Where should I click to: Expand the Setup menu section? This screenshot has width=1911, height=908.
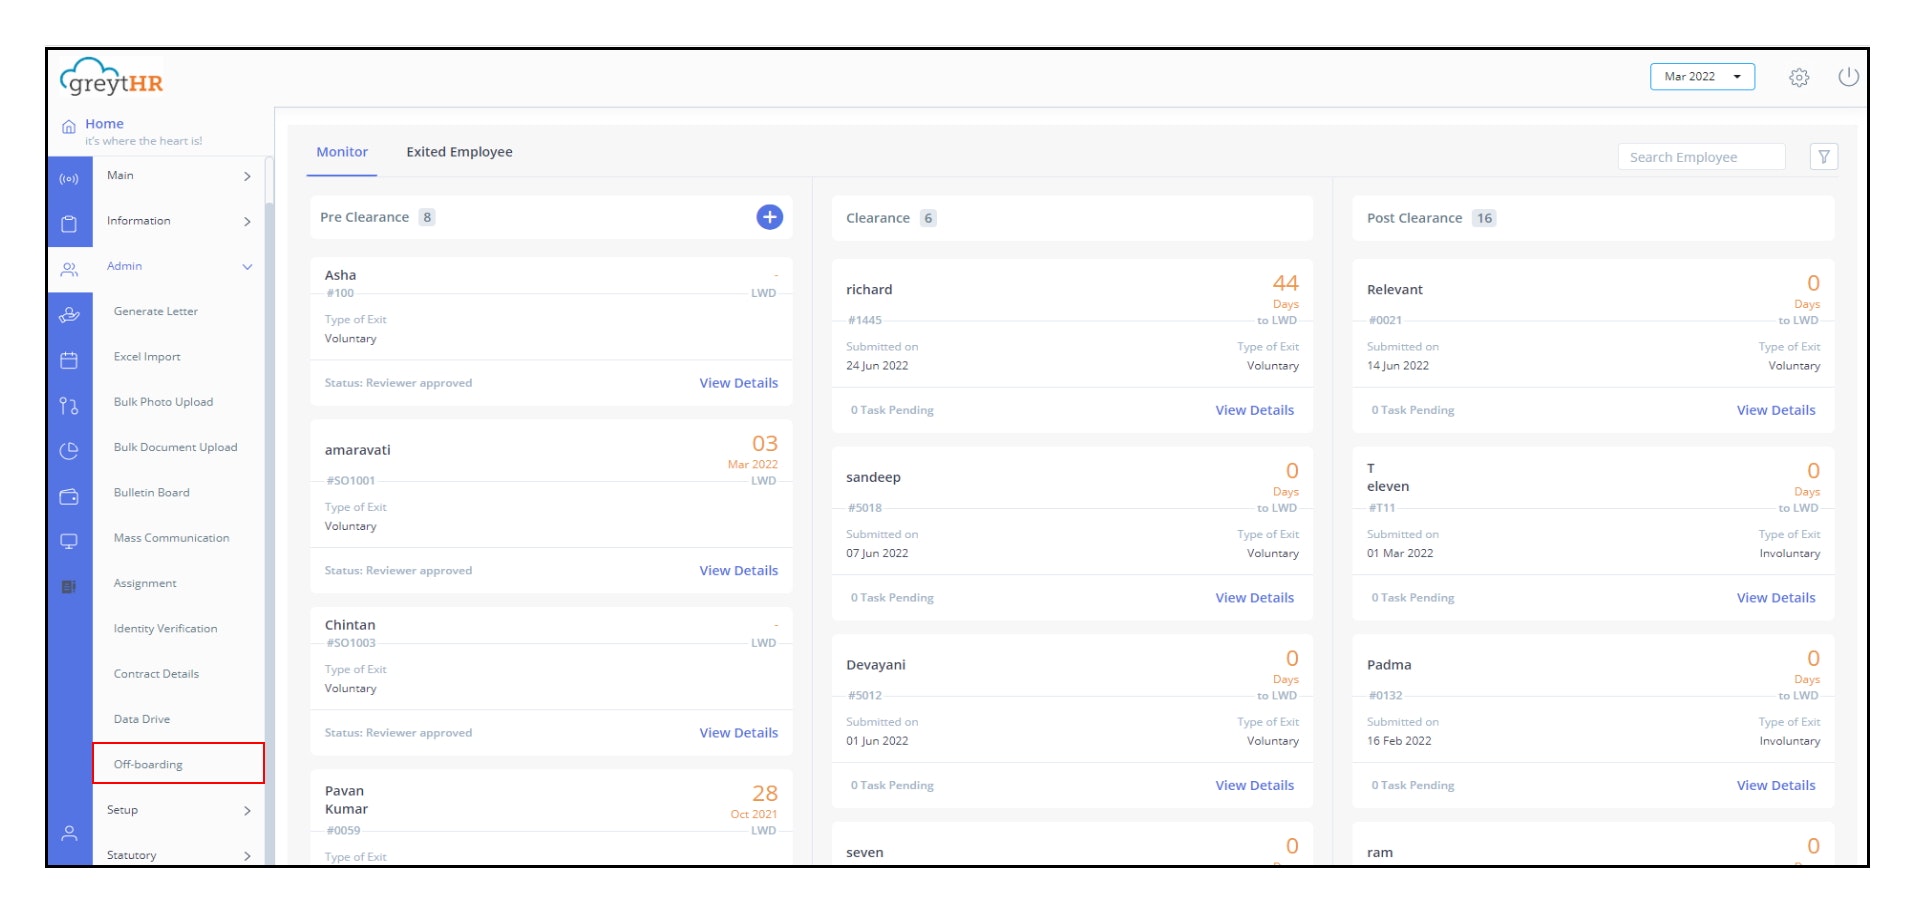coord(179,810)
